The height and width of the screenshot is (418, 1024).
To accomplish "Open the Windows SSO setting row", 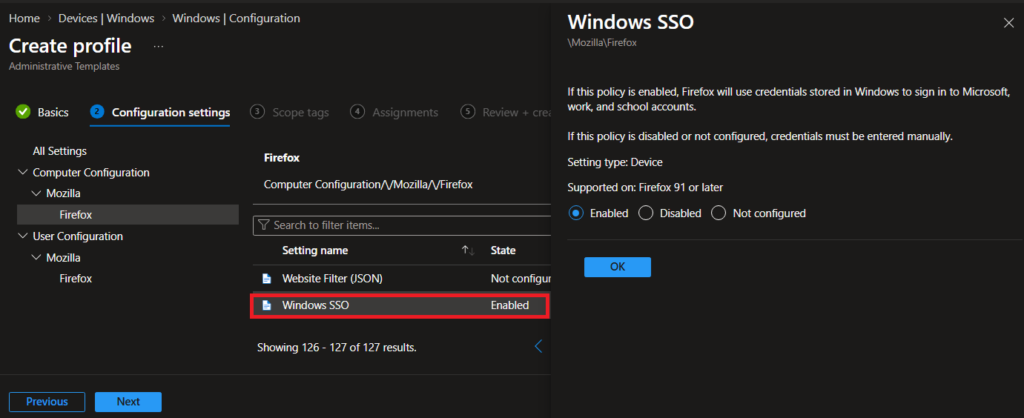I will point(400,305).
